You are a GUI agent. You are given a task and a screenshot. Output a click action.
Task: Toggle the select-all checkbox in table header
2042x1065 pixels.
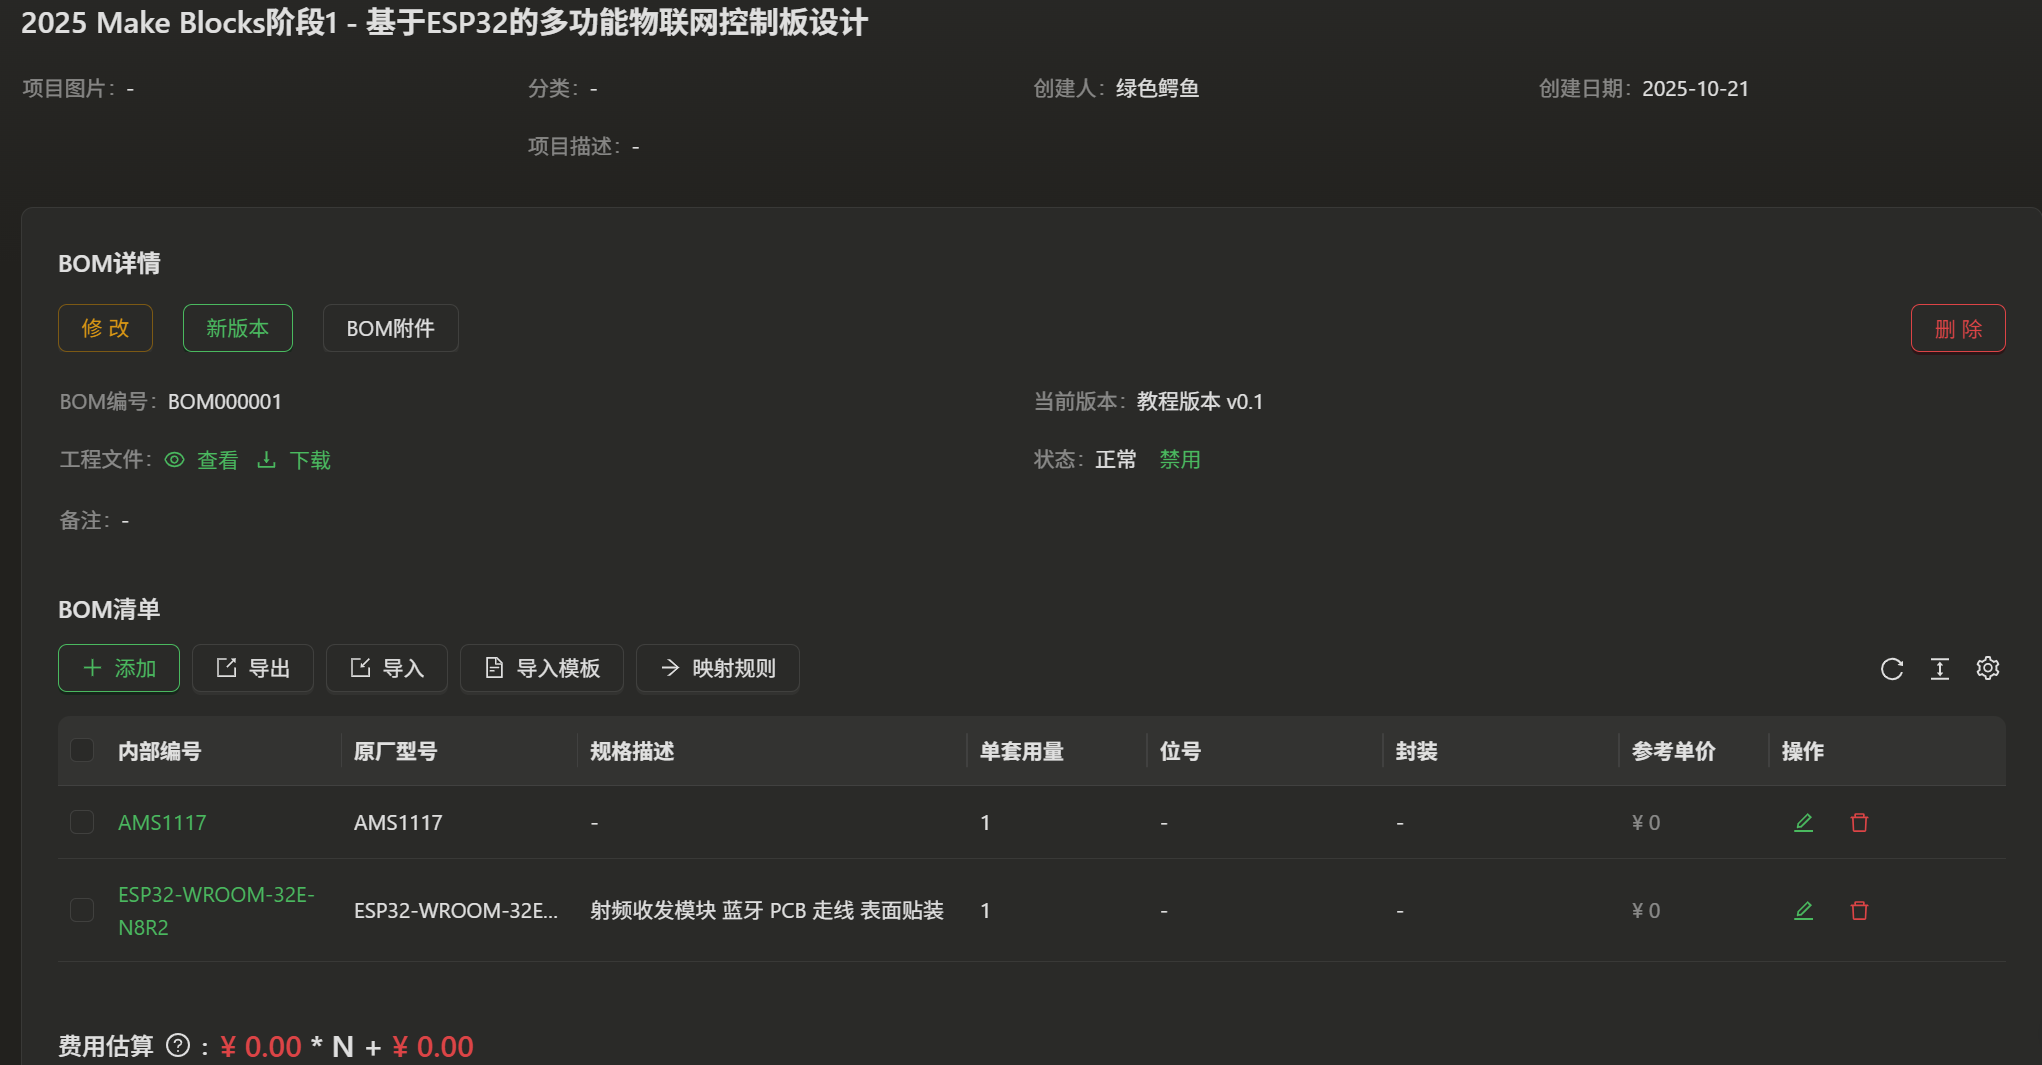(82, 750)
